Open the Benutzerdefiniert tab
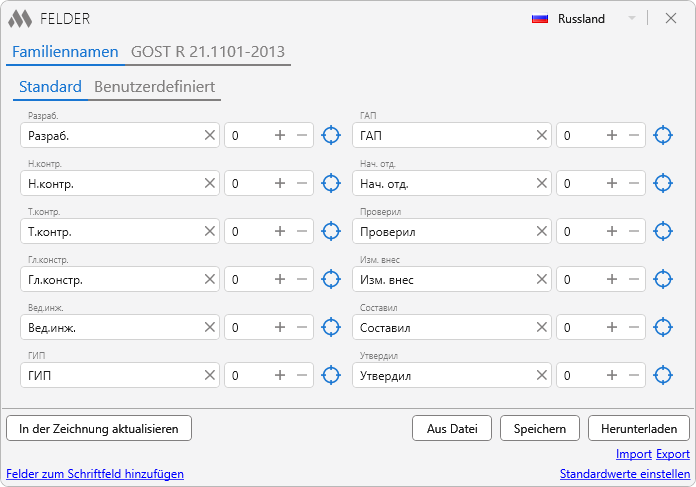 pyautogui.click(x=154, y=87)
